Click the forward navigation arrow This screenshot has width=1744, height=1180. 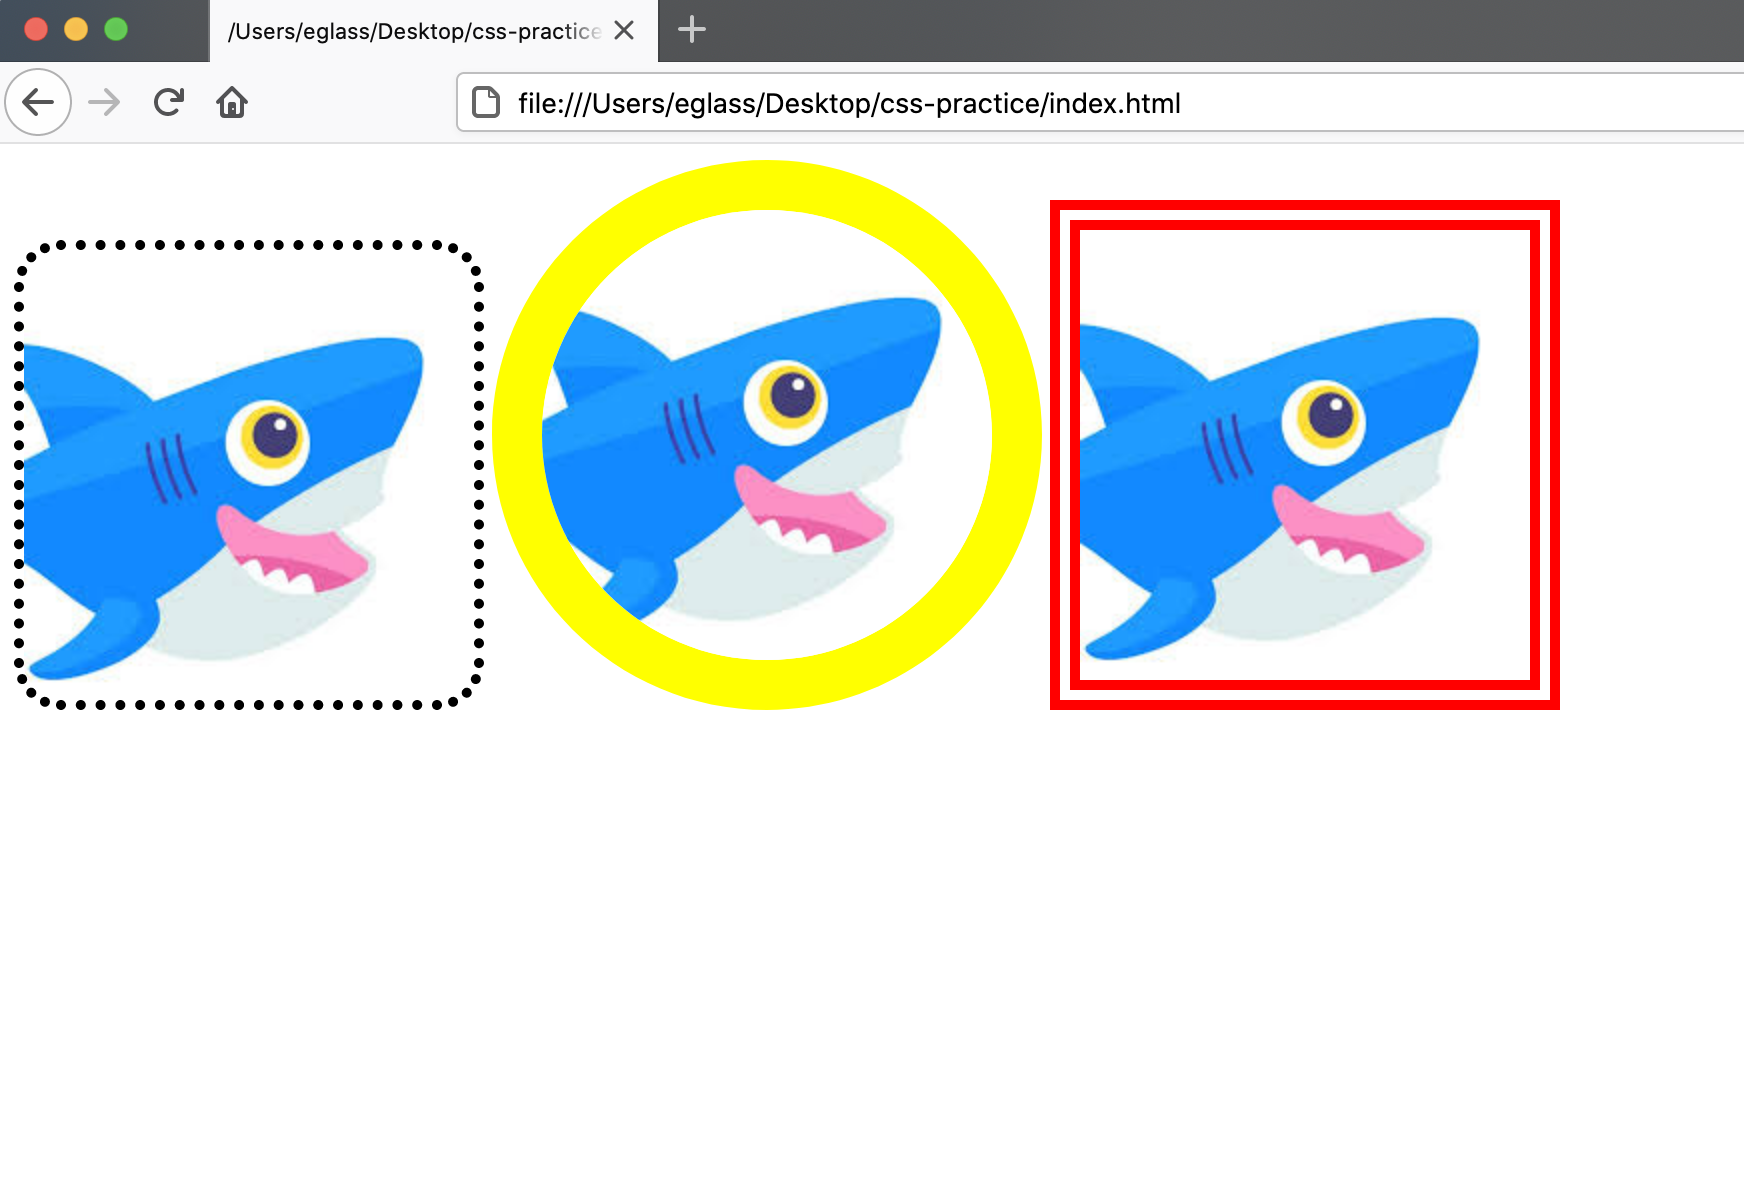click(104, 102)
